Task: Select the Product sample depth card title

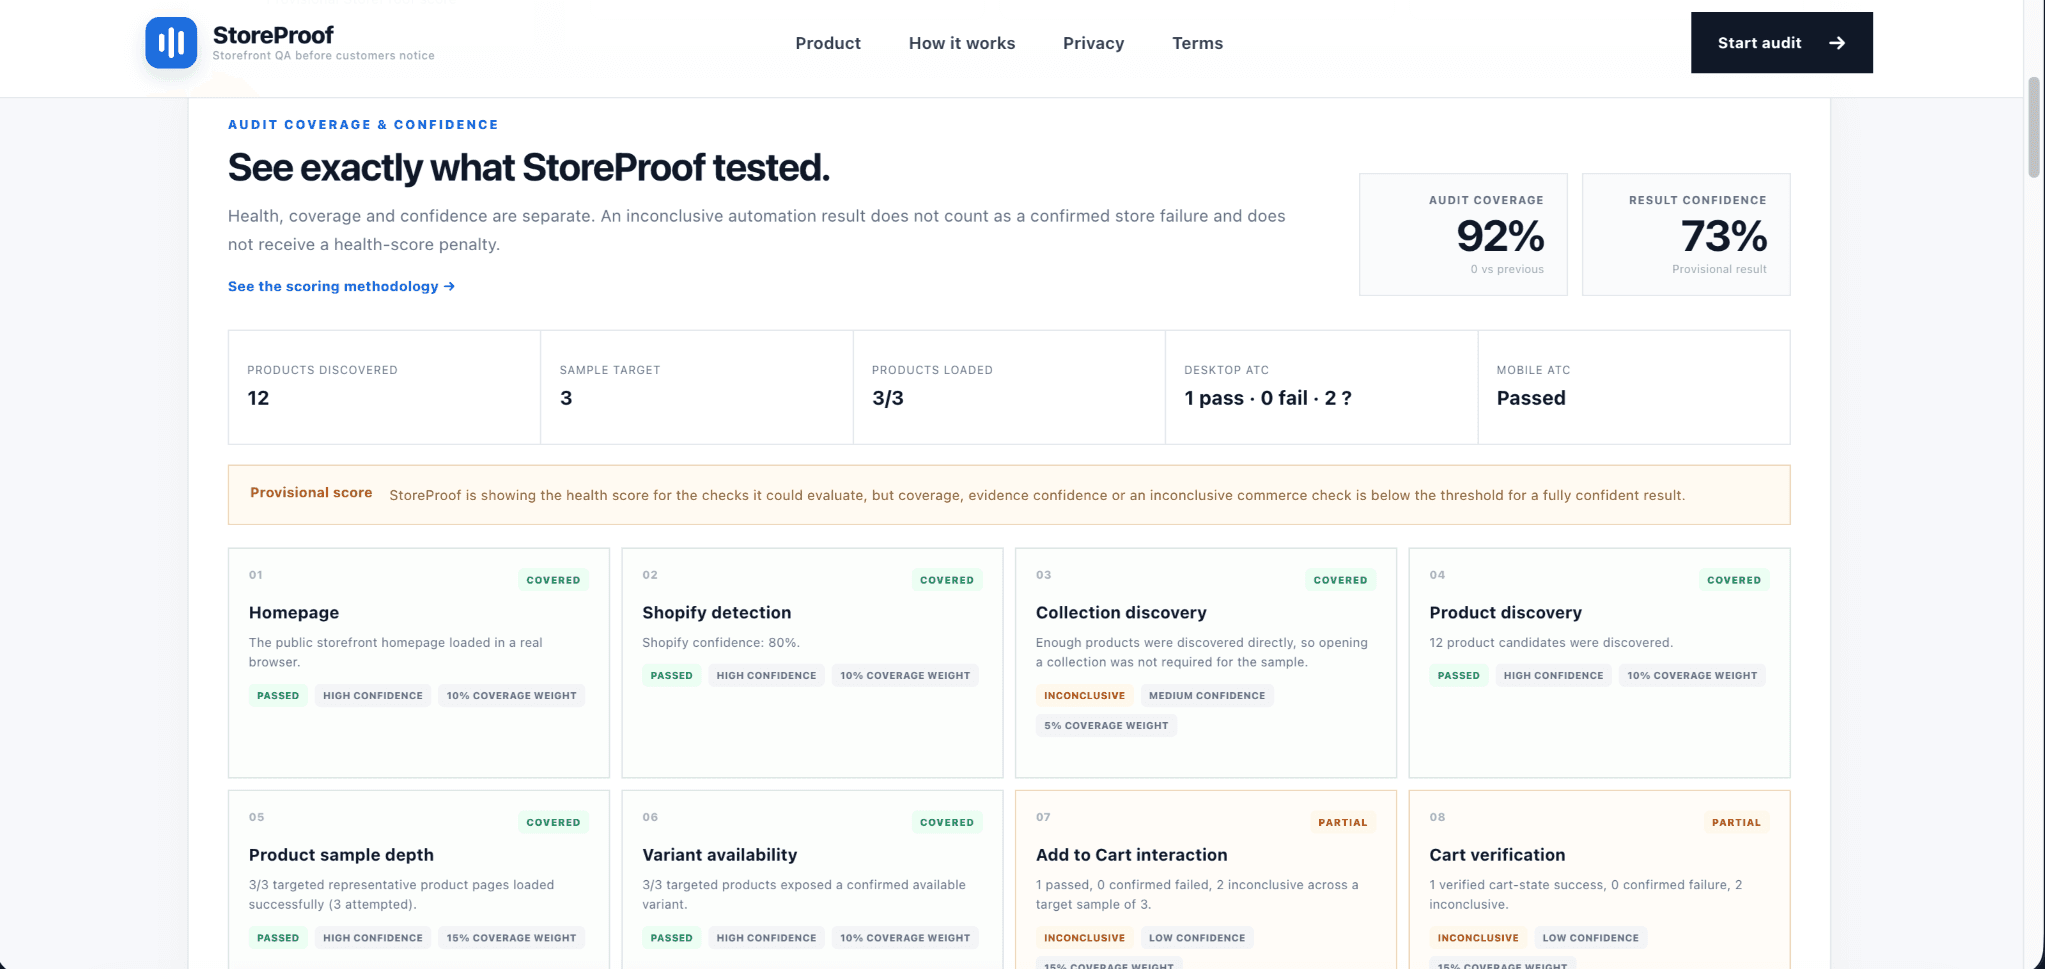Action: 341,854
